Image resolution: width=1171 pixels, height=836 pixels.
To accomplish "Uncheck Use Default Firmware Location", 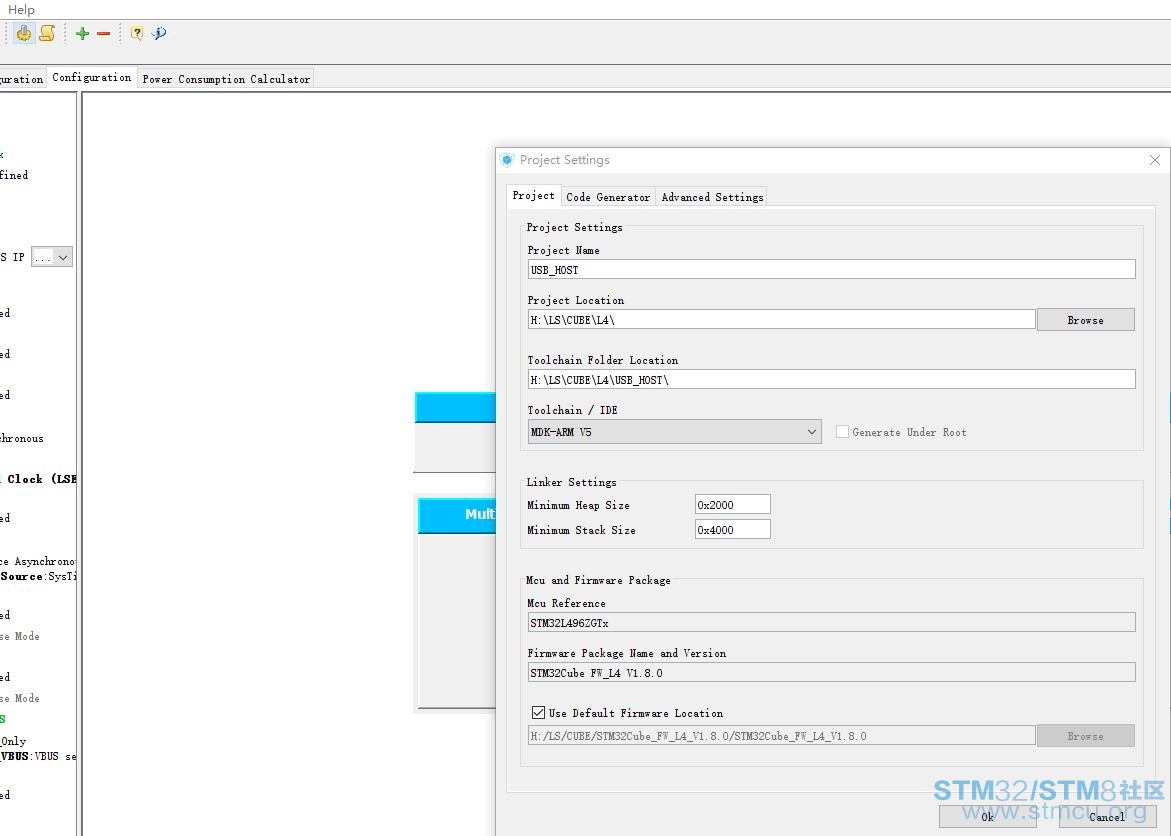I will (538, 713).
